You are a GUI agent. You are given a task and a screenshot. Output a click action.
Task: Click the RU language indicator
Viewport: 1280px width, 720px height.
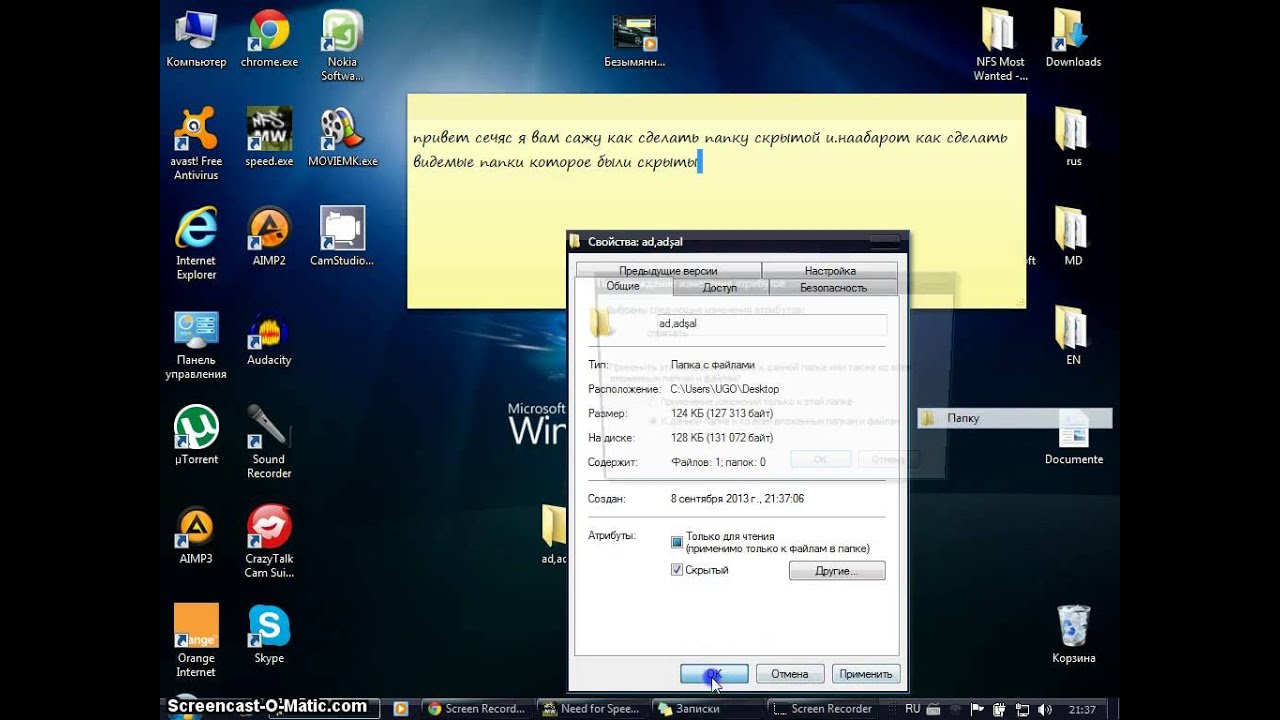point(912,709)
